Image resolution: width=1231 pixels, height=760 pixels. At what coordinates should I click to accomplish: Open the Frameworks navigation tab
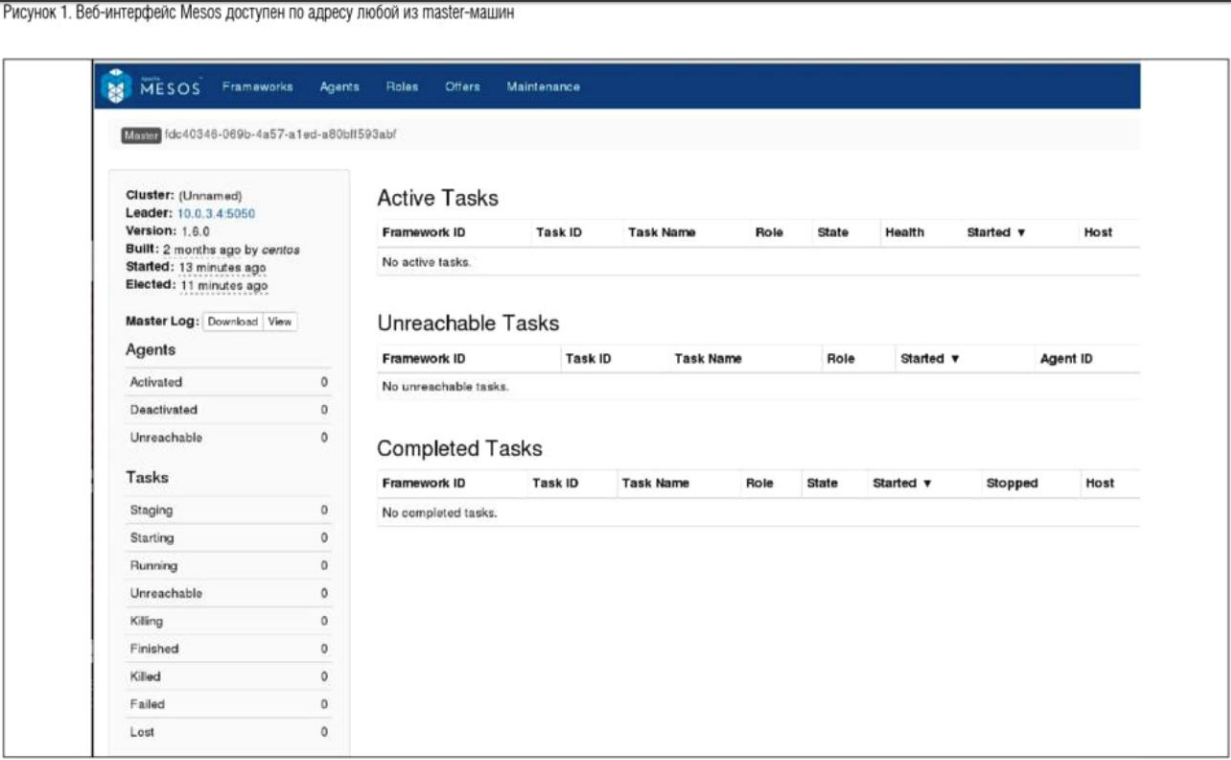pos(257,87)
